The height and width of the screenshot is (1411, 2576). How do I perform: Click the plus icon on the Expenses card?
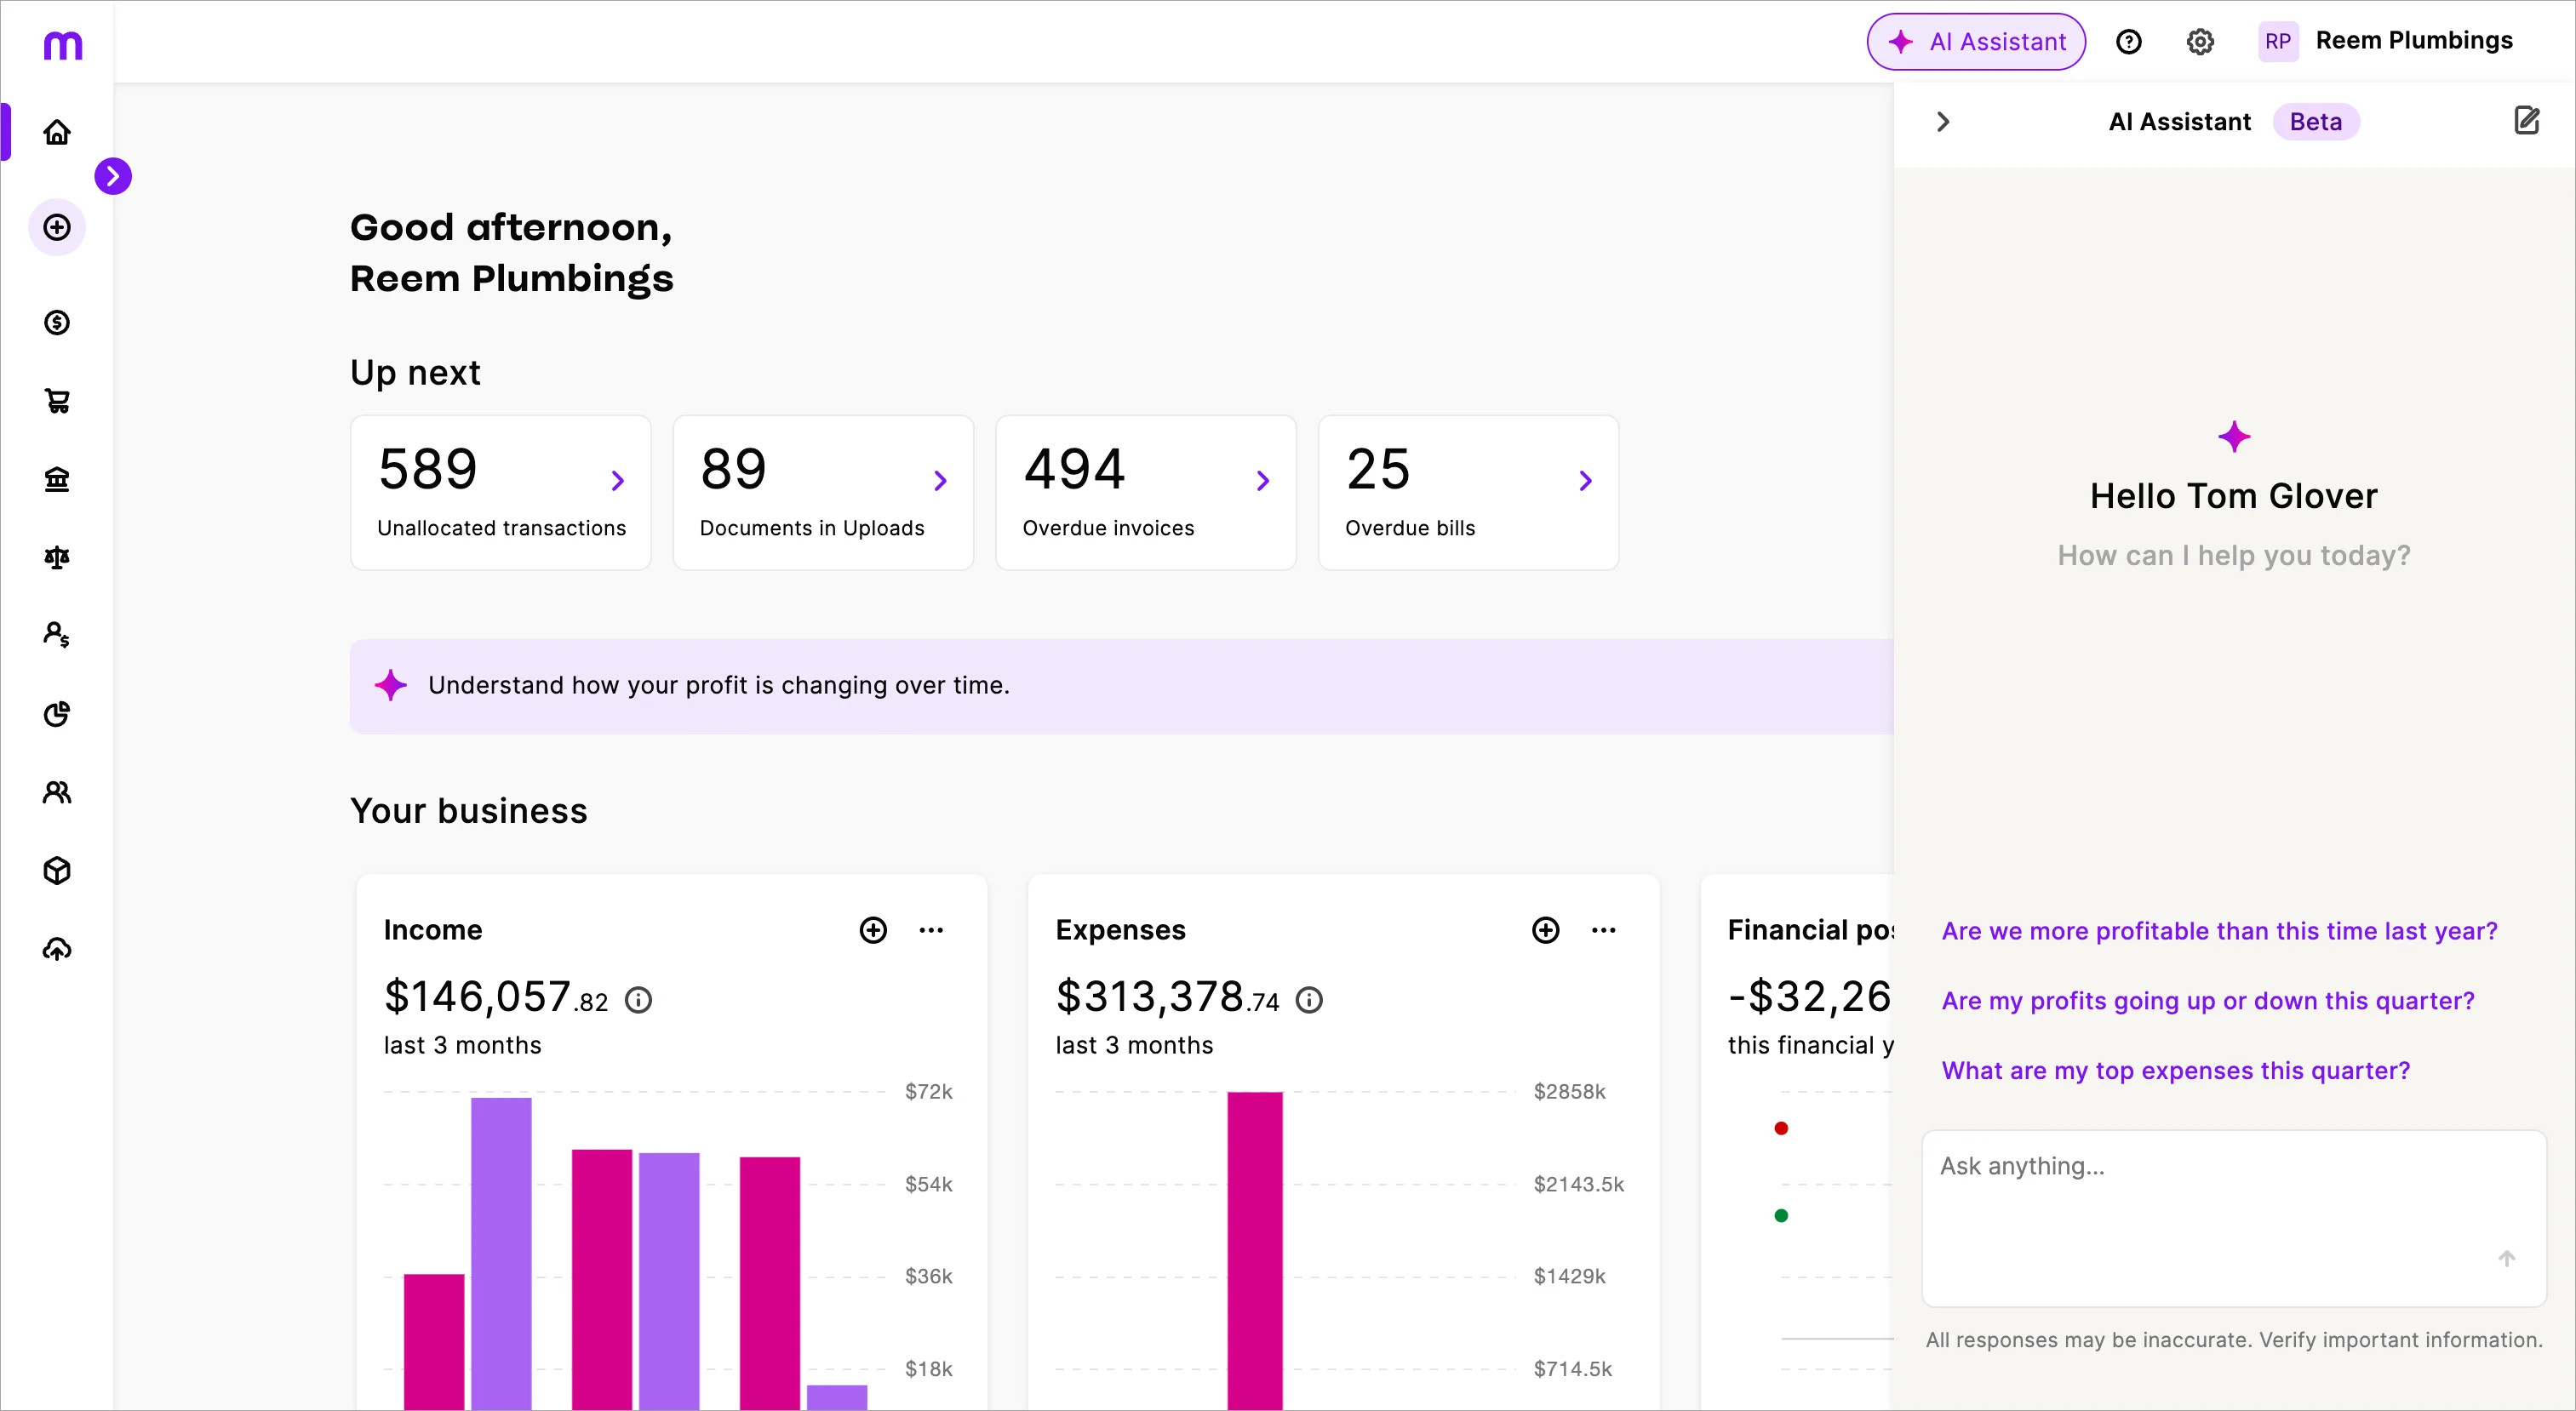pyautogui.click(x=1545, y=930)
